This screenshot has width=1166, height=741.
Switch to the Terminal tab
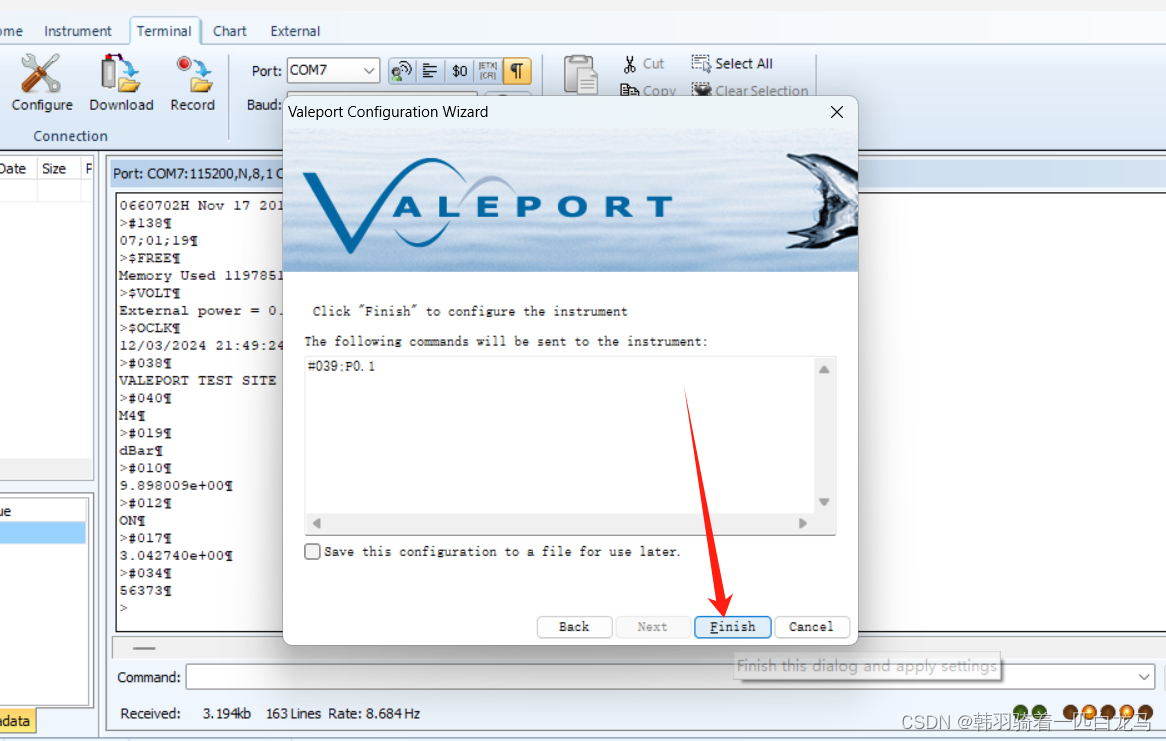pyautogui.click(x=164, y=31)
